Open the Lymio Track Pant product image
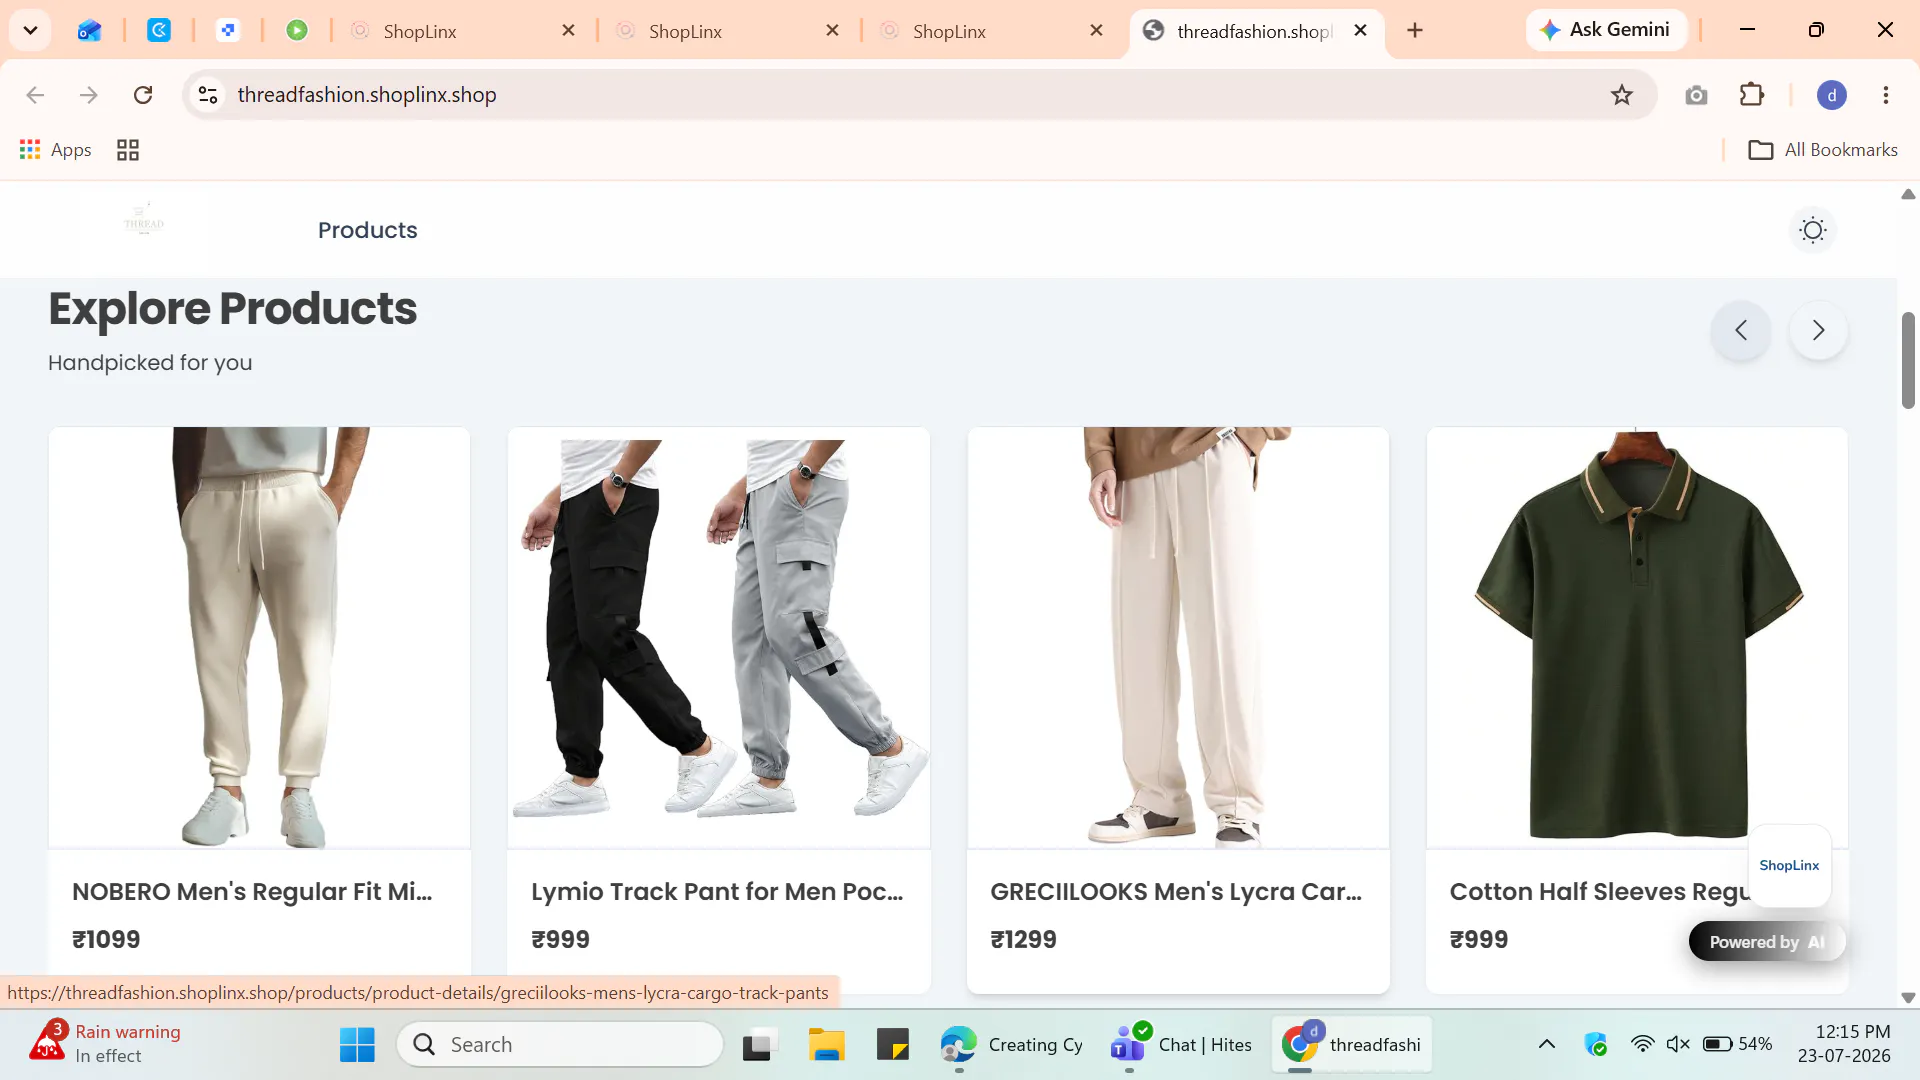 [x=718, y=638]
